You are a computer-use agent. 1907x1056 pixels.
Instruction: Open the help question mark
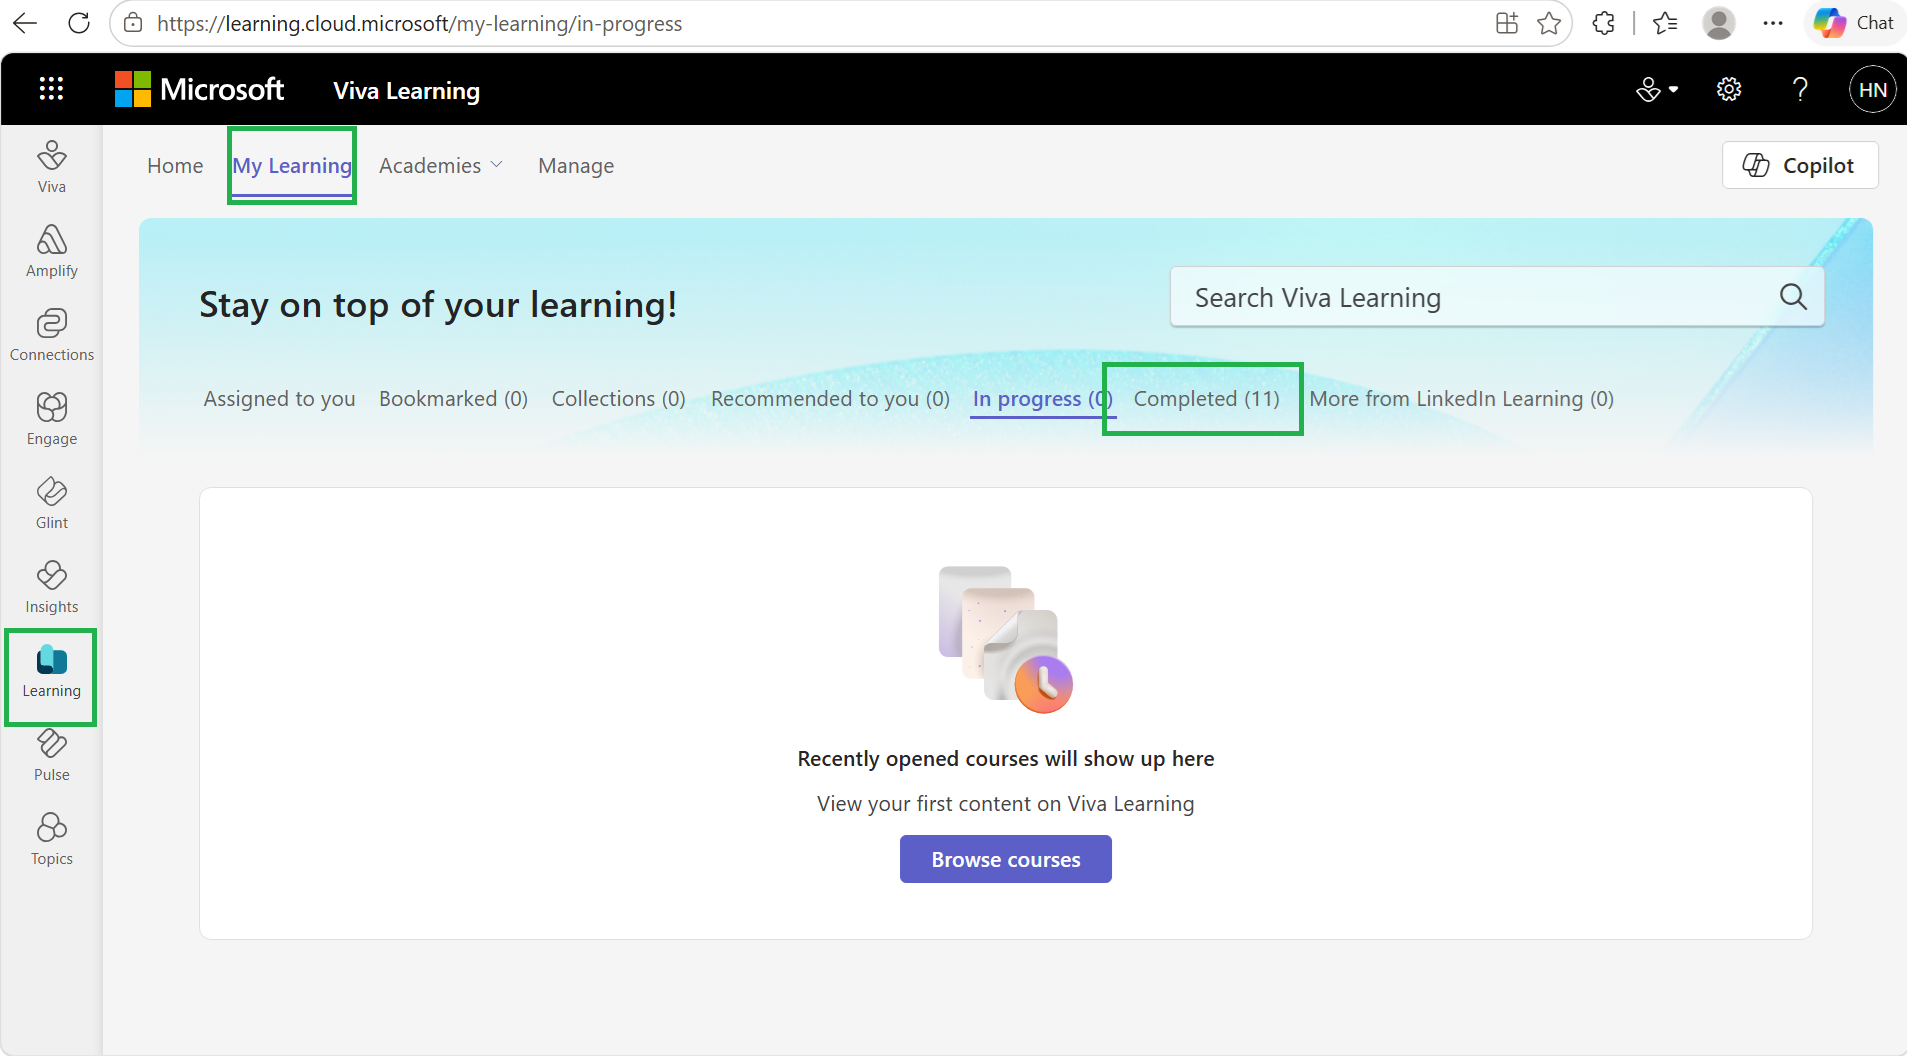tap(1800, 90)
